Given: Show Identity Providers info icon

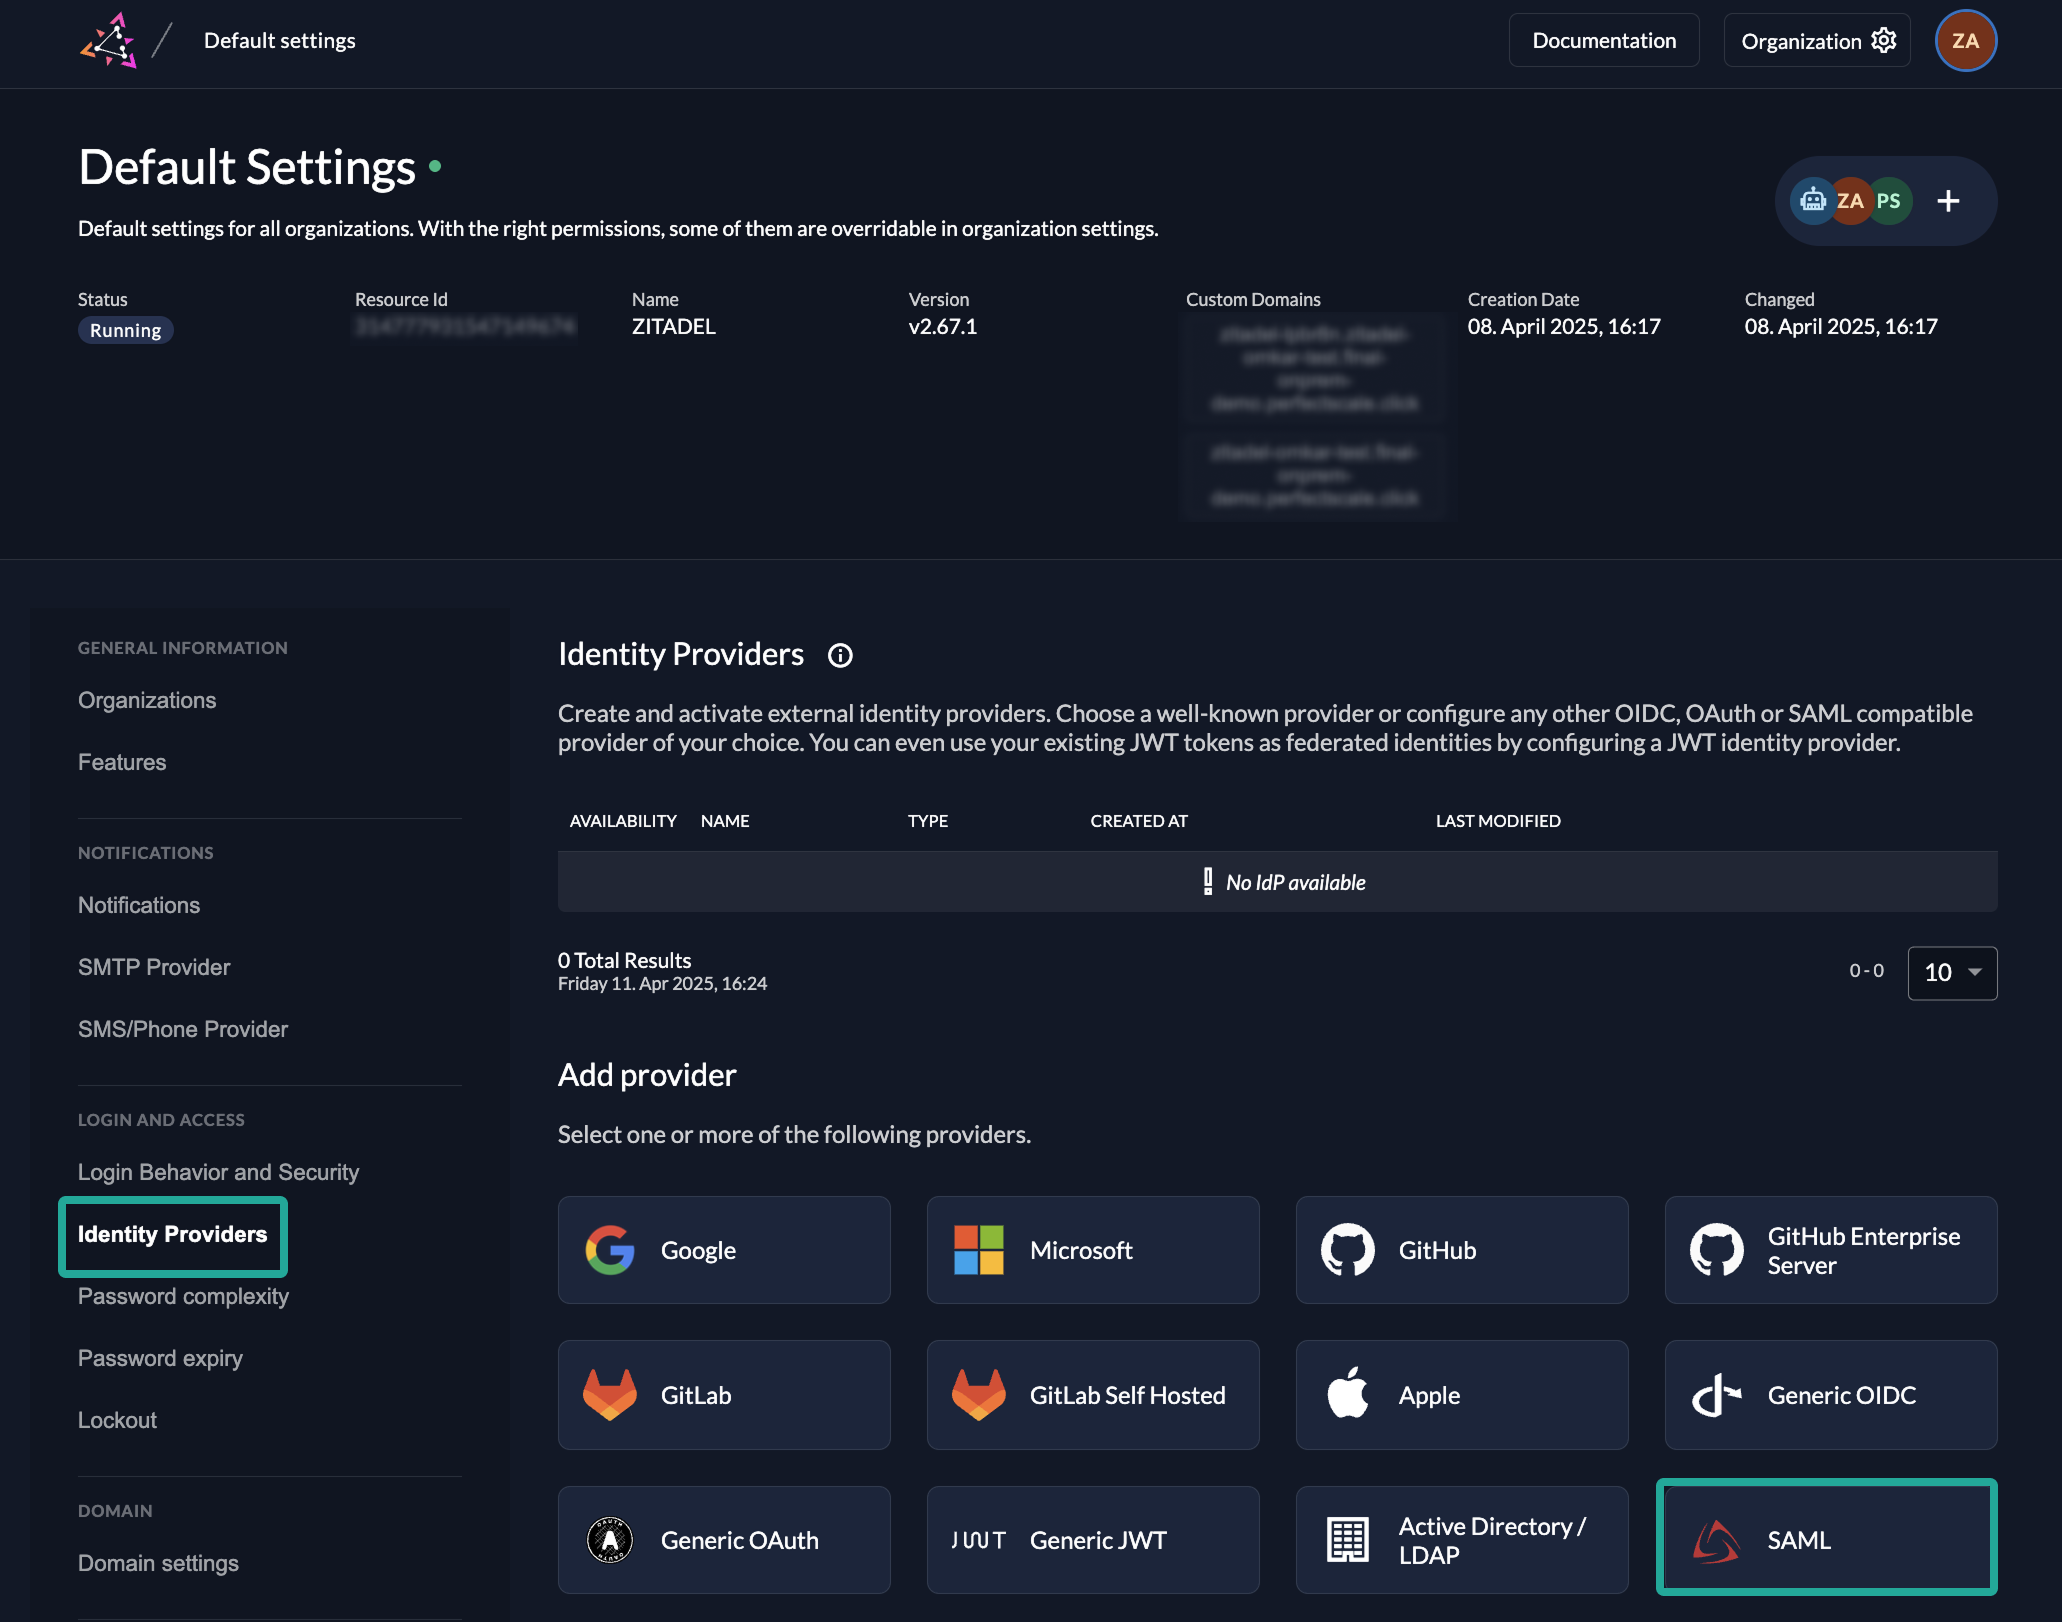Looking at the screenshot, I should coord(840,655).
